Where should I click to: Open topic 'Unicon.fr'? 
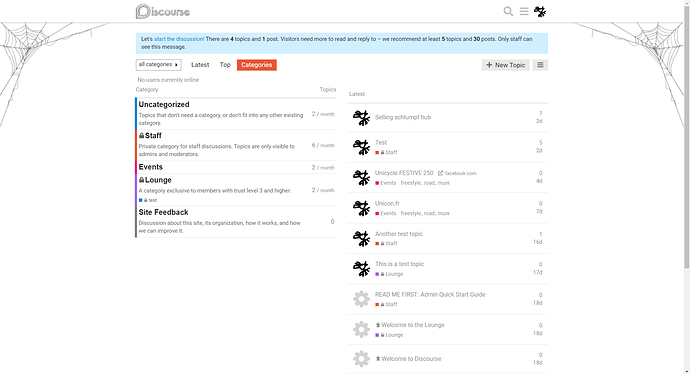click(x=387, y=203)
